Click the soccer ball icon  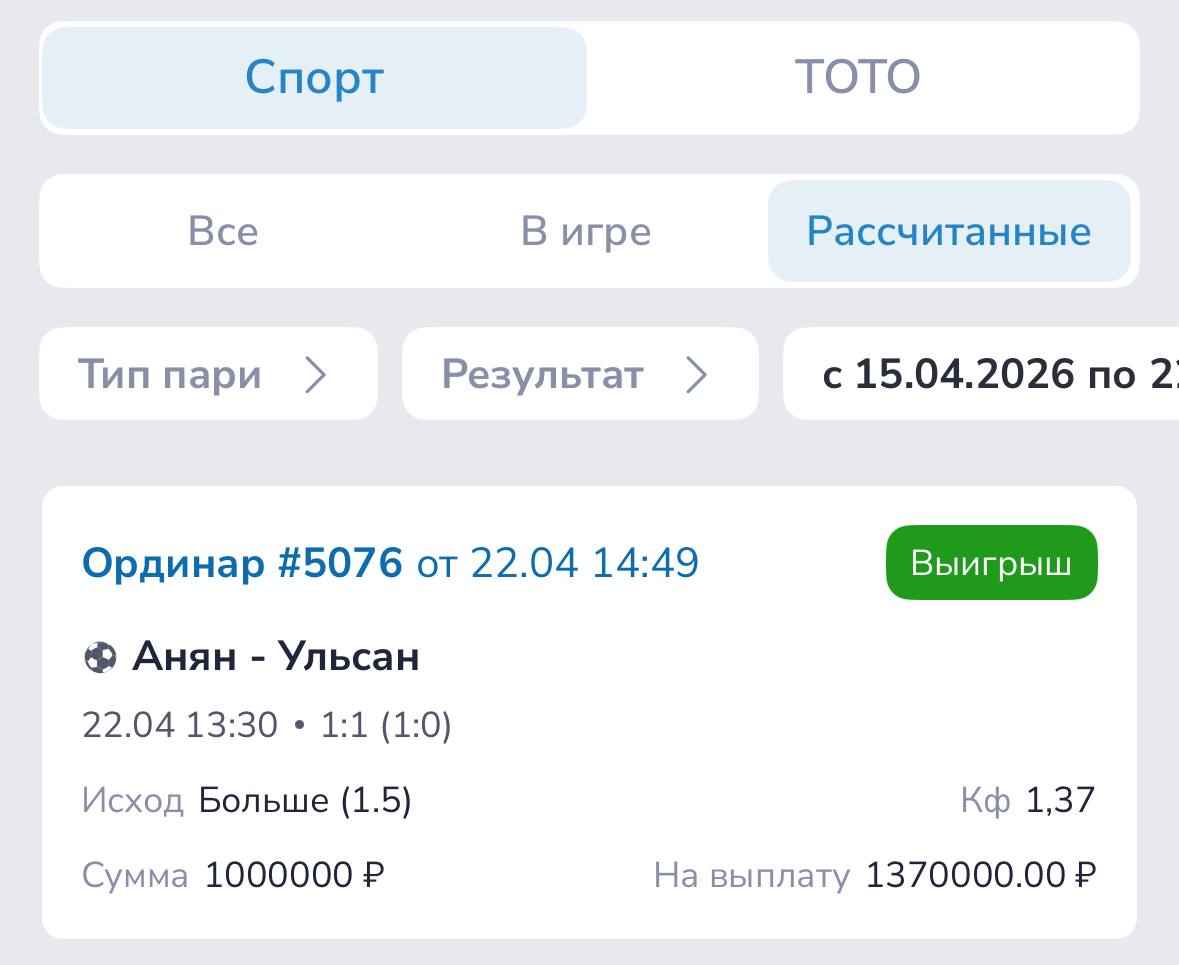click(99, 657)
